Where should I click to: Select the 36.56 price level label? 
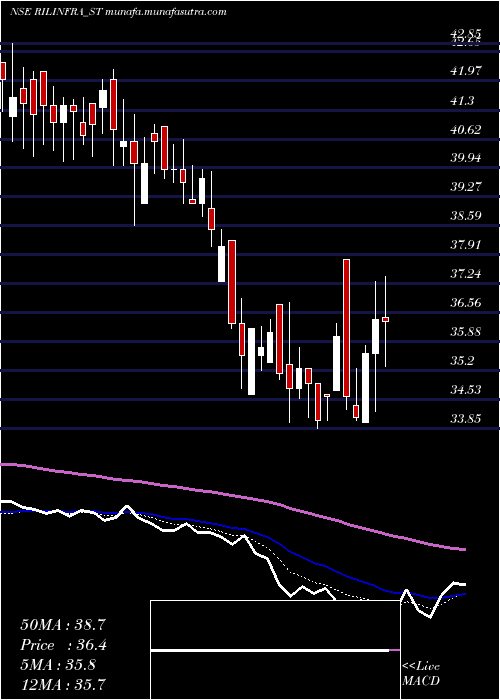tap(466, 303)
